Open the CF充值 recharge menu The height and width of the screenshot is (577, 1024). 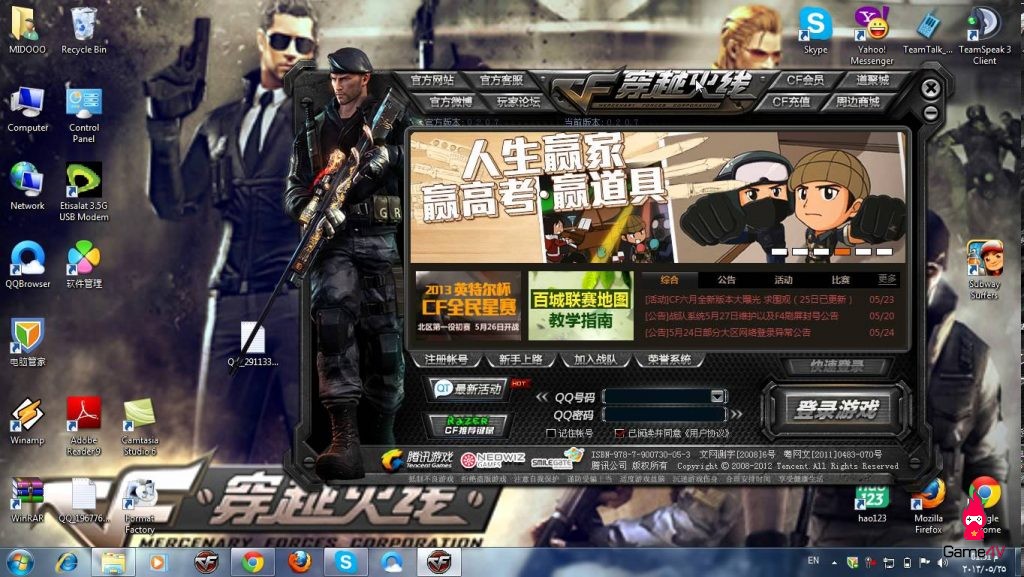point(791,102)
